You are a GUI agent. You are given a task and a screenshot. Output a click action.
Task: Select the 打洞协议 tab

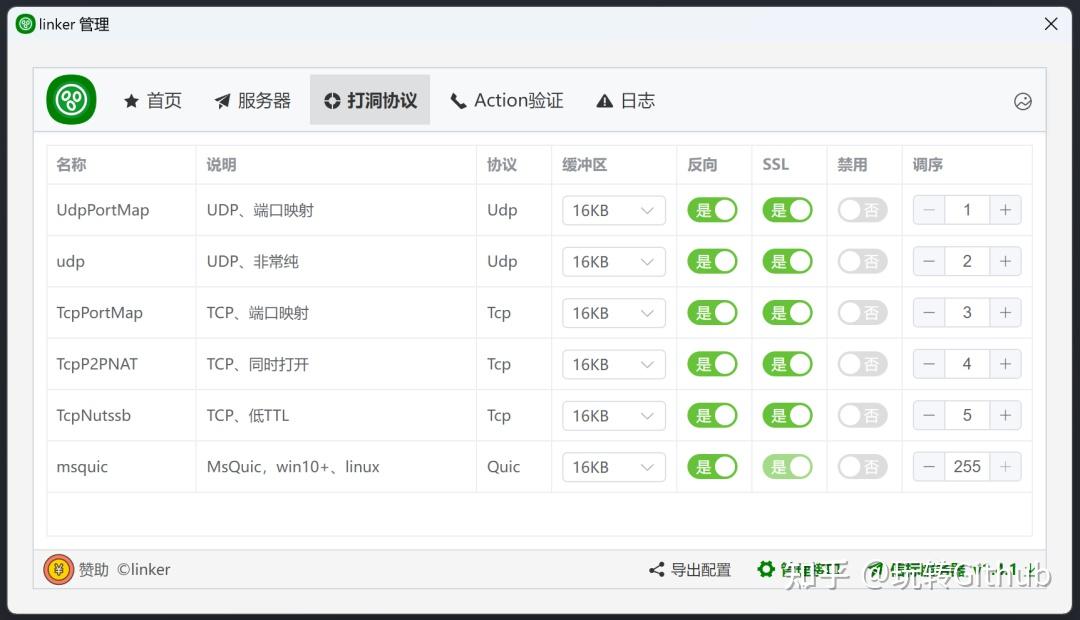point(370,101)
